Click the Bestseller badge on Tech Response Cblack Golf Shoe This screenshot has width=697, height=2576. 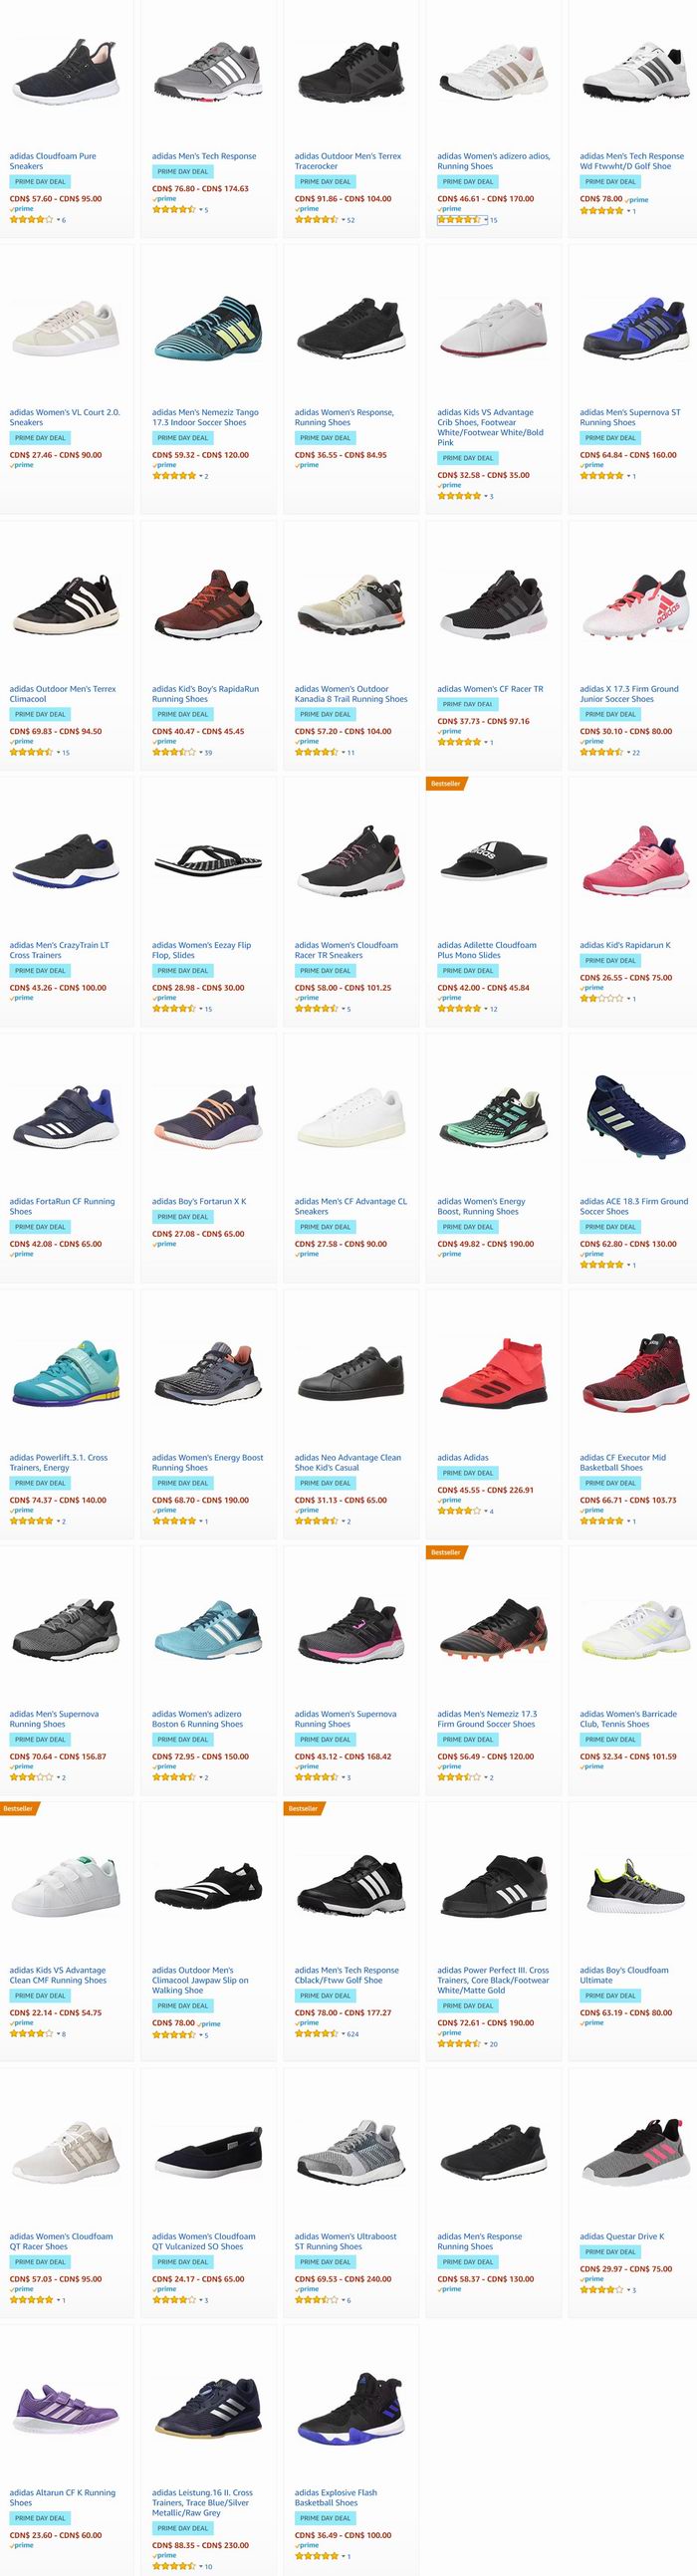pos(303,1808)
